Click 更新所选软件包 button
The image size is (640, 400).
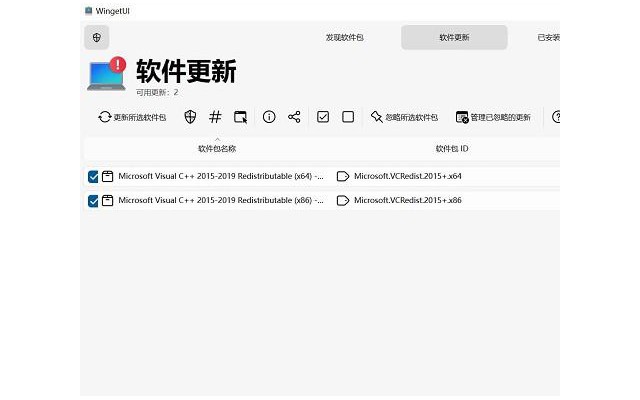(132, 117)
